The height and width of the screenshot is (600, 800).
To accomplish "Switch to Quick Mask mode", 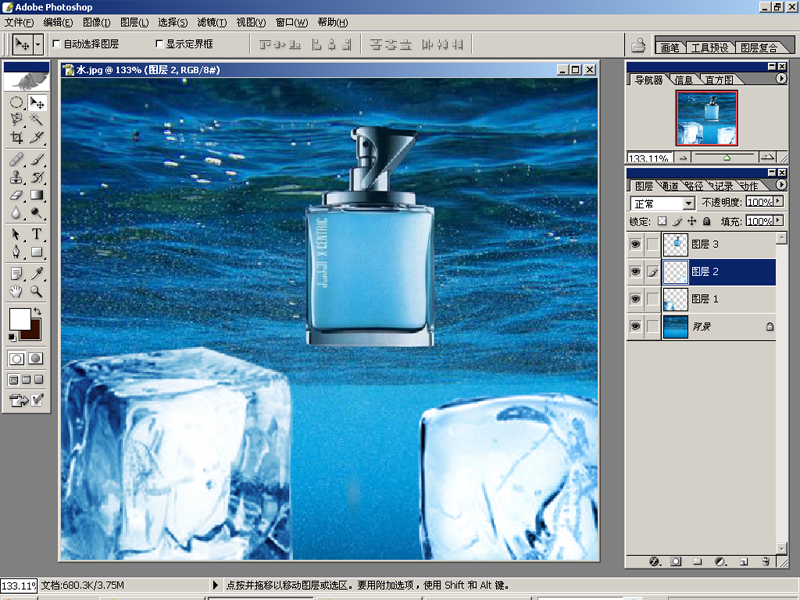I will 36,359.
